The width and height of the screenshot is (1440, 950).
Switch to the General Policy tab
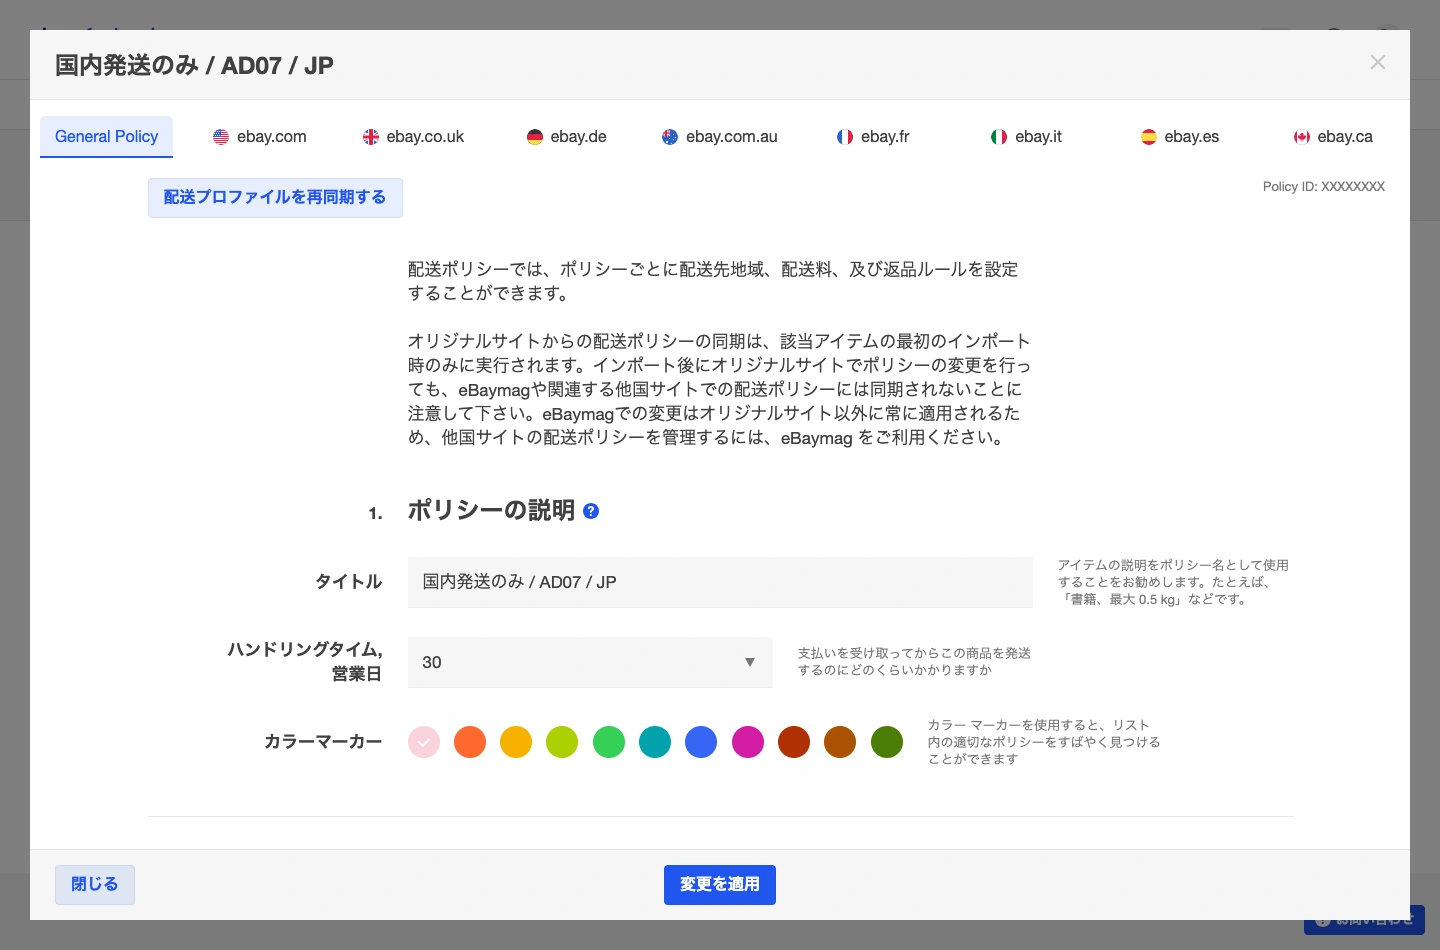coord(106,137)
